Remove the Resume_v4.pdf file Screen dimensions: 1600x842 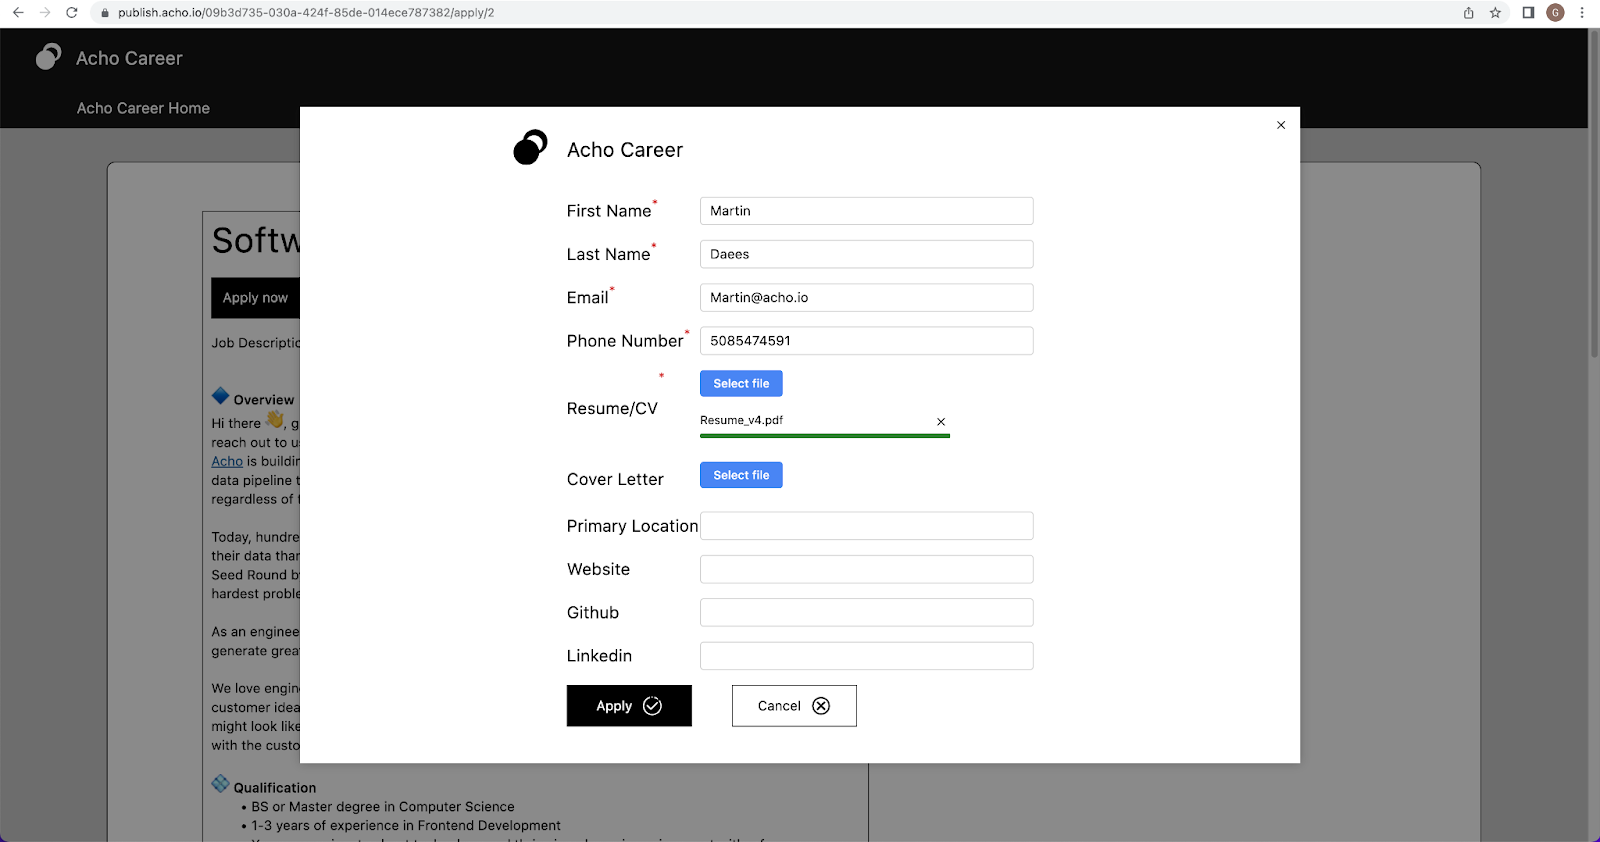pyautogui.click(x=941, y=422)
